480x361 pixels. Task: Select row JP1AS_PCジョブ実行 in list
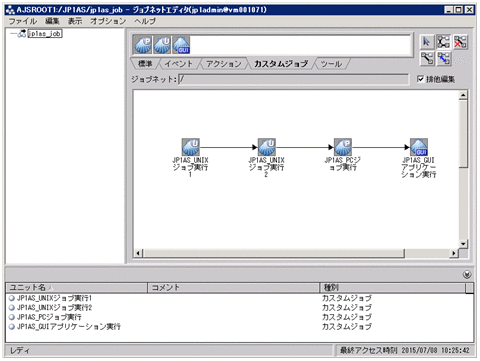[239, 317]
